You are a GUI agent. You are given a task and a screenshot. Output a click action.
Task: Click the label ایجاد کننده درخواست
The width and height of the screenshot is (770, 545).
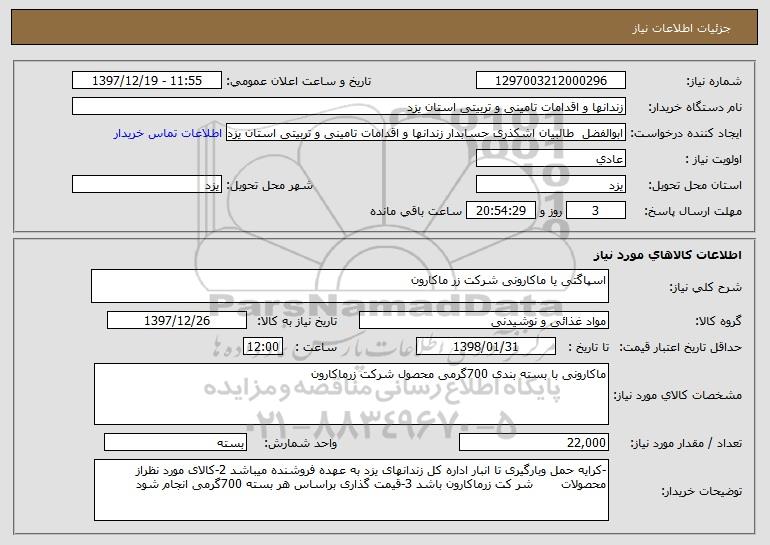coord(686,134)
